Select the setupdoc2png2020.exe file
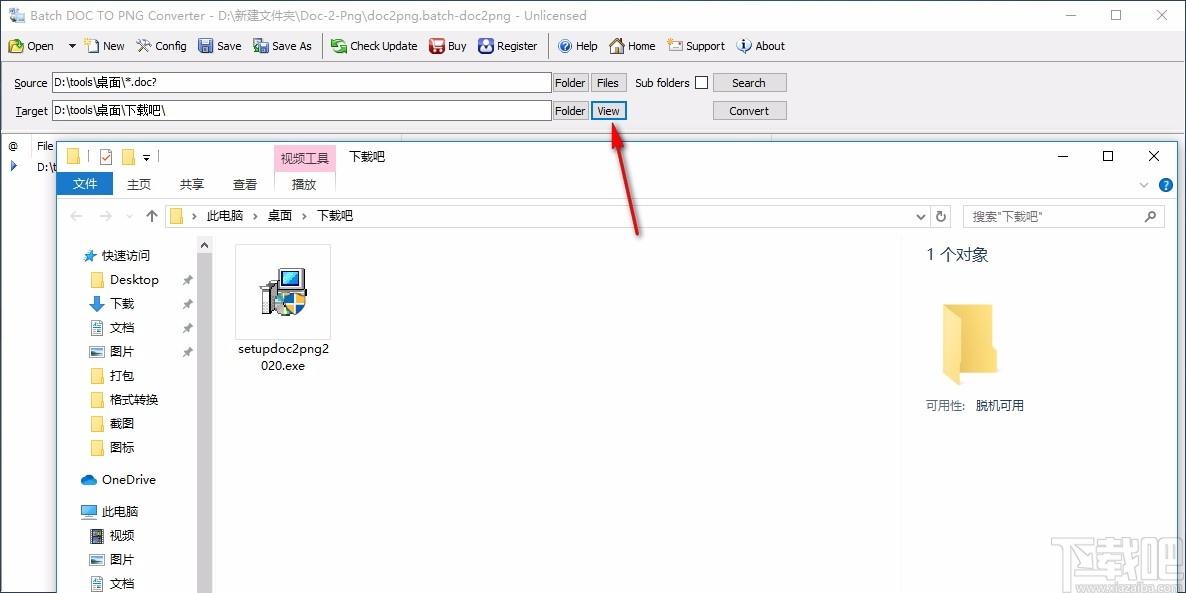This screenshot has width=1186, height=593. pyautogui.click(x=283, y=309)
